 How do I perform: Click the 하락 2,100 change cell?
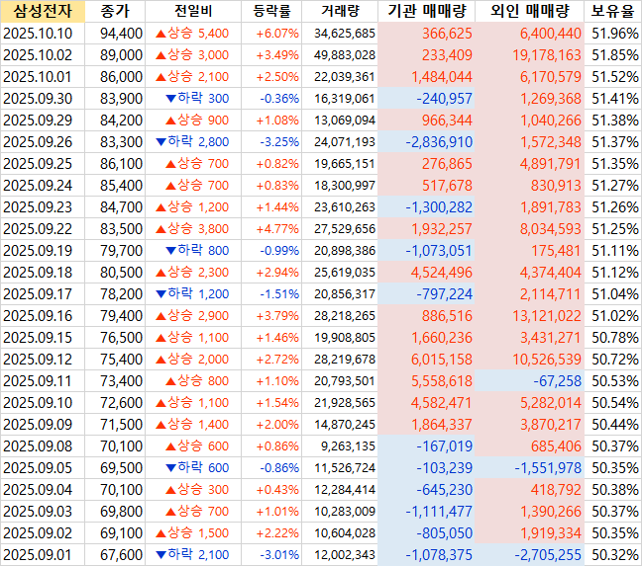coord(193,555)
